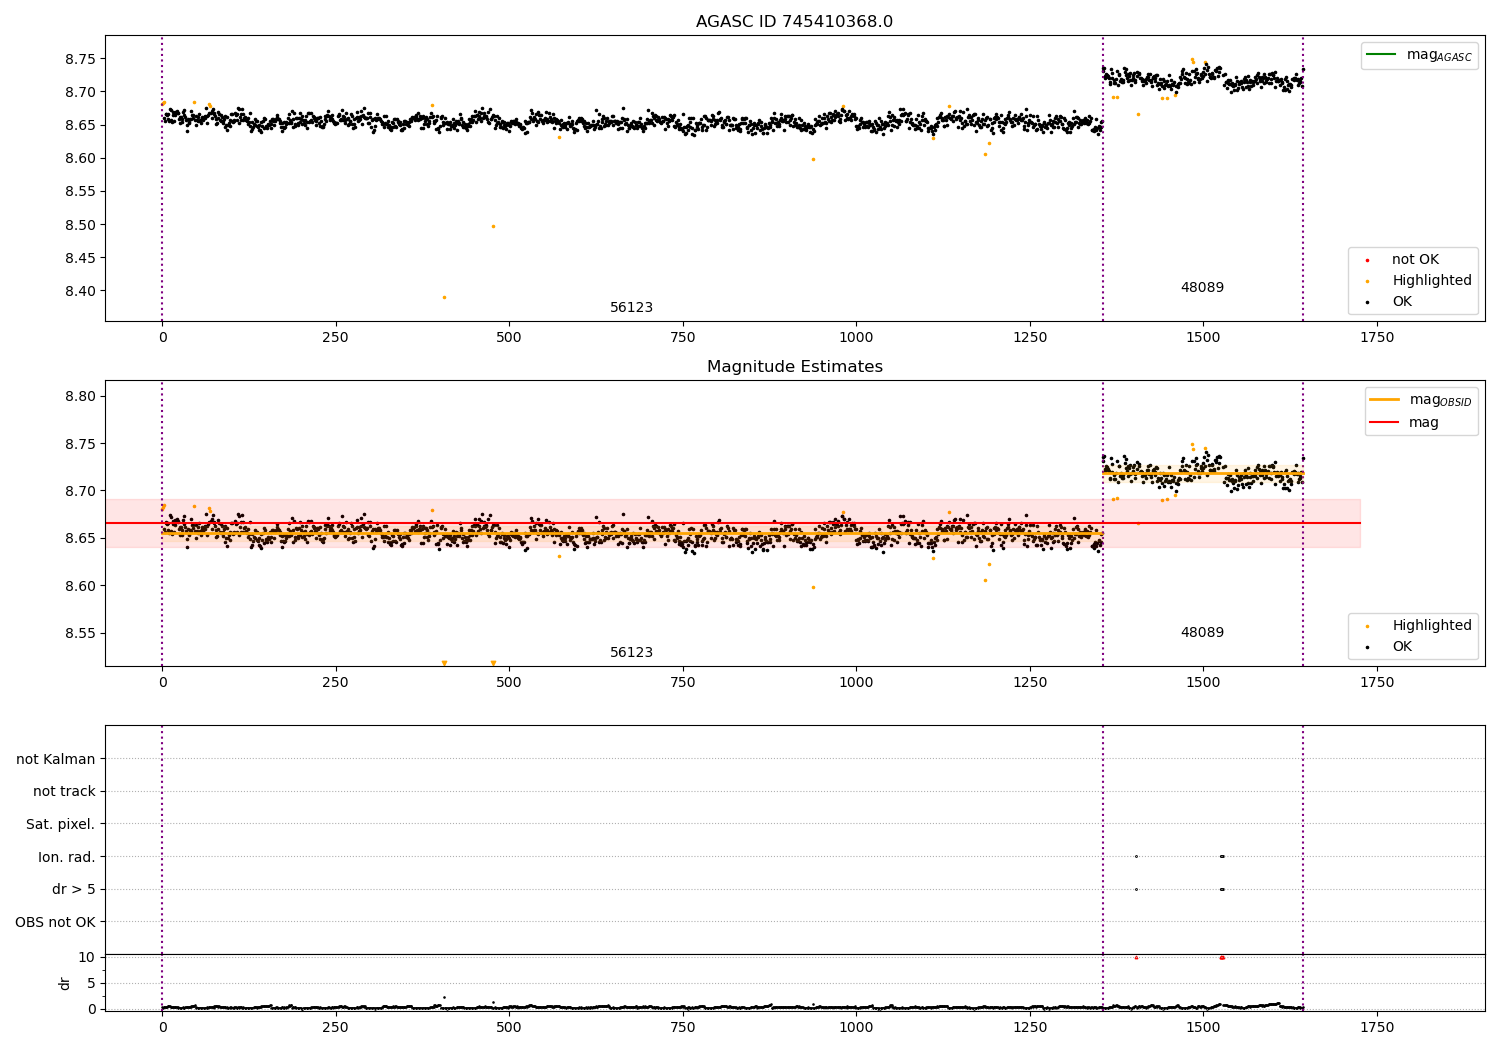The height and width of the screenshot is (1050, 1500).
Task: Click the 8.75 tick label on top plot
Action: click(x=80, y=59)
